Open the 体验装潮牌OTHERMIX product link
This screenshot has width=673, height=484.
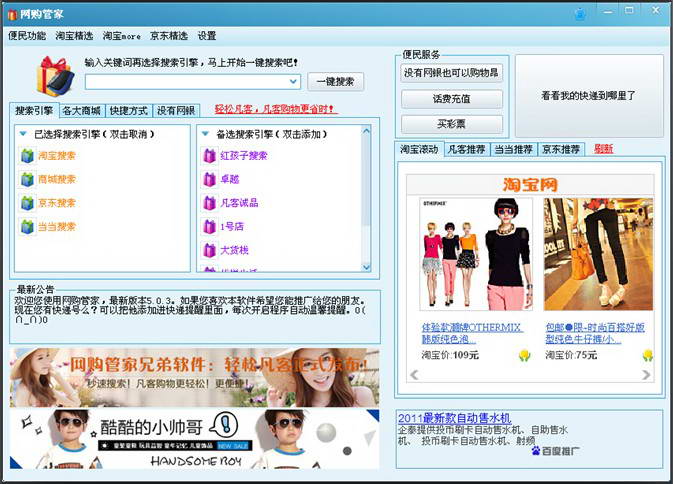tap(472, 333)
